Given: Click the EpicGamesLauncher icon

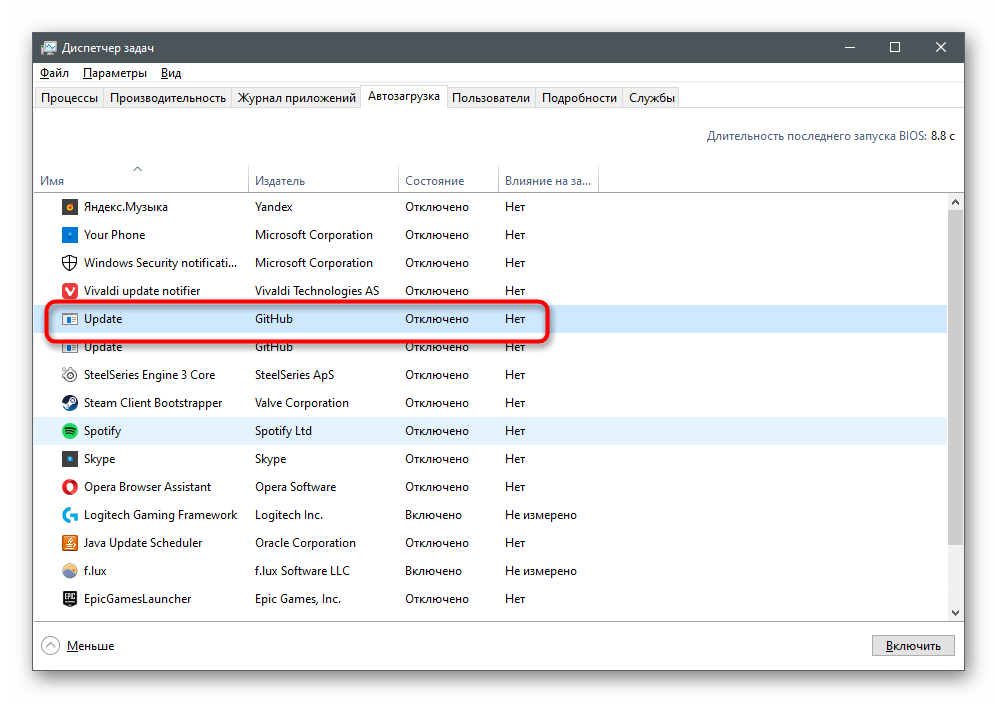Looking at the screenshot, I should coord(70,599).
